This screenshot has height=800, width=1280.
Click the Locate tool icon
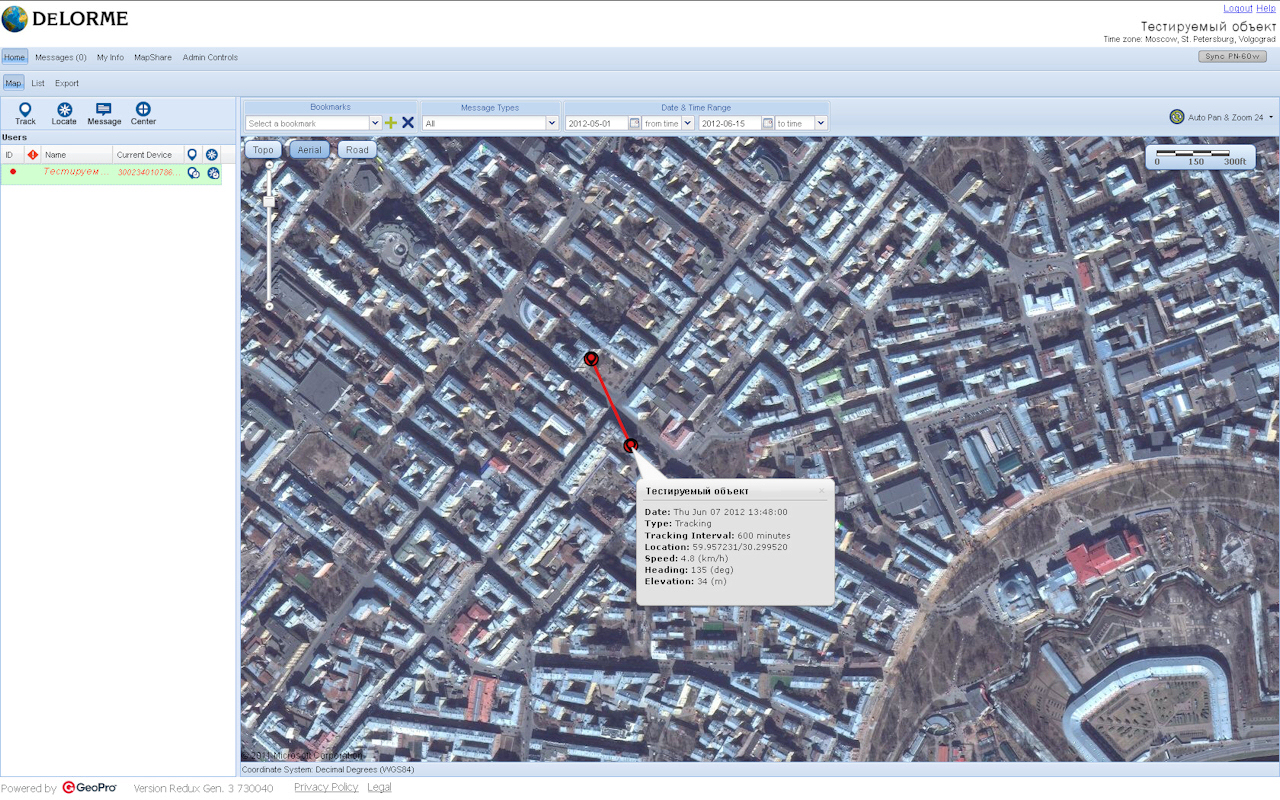64,109
